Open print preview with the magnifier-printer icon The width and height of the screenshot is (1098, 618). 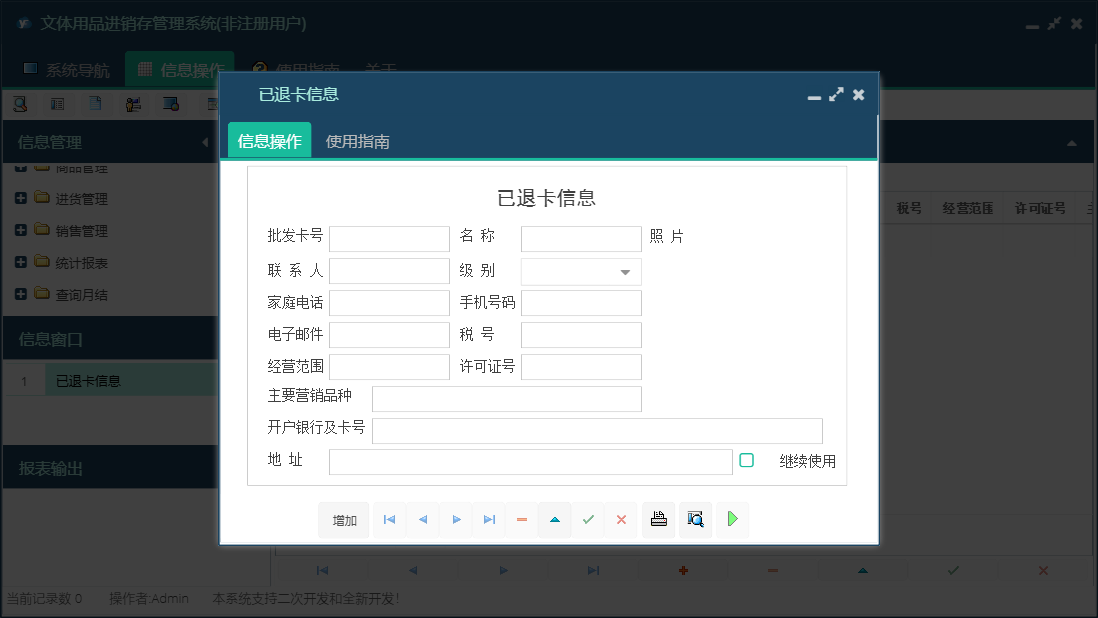pyautogui.click(x=695, y=519)
